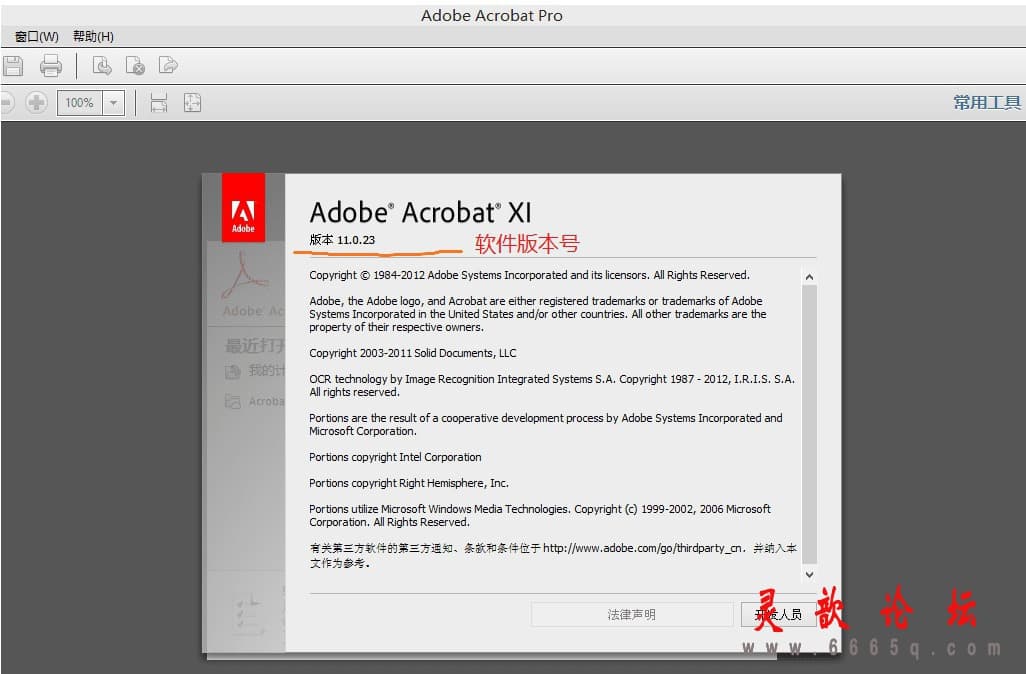Click Portions copyright Right Hemisphere line
This screenshot has width=1026, height=674.
[409, 484]
